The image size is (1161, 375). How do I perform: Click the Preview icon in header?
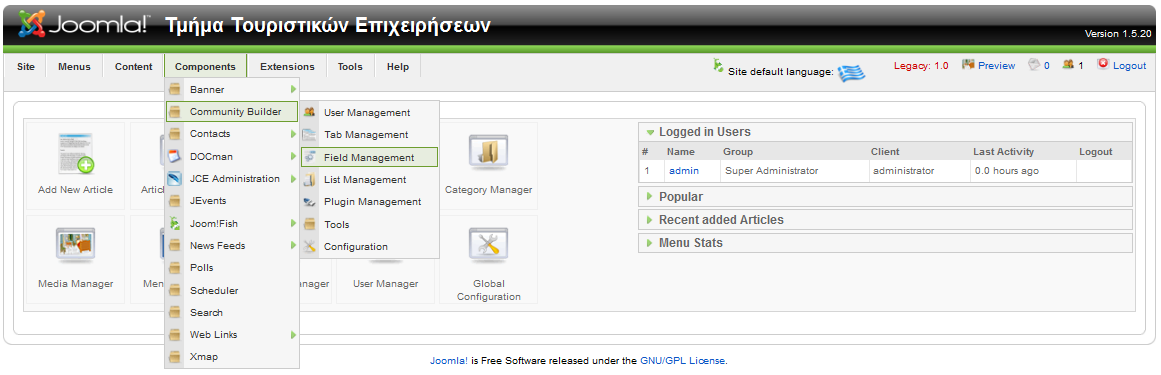click(x=968, y=64)
